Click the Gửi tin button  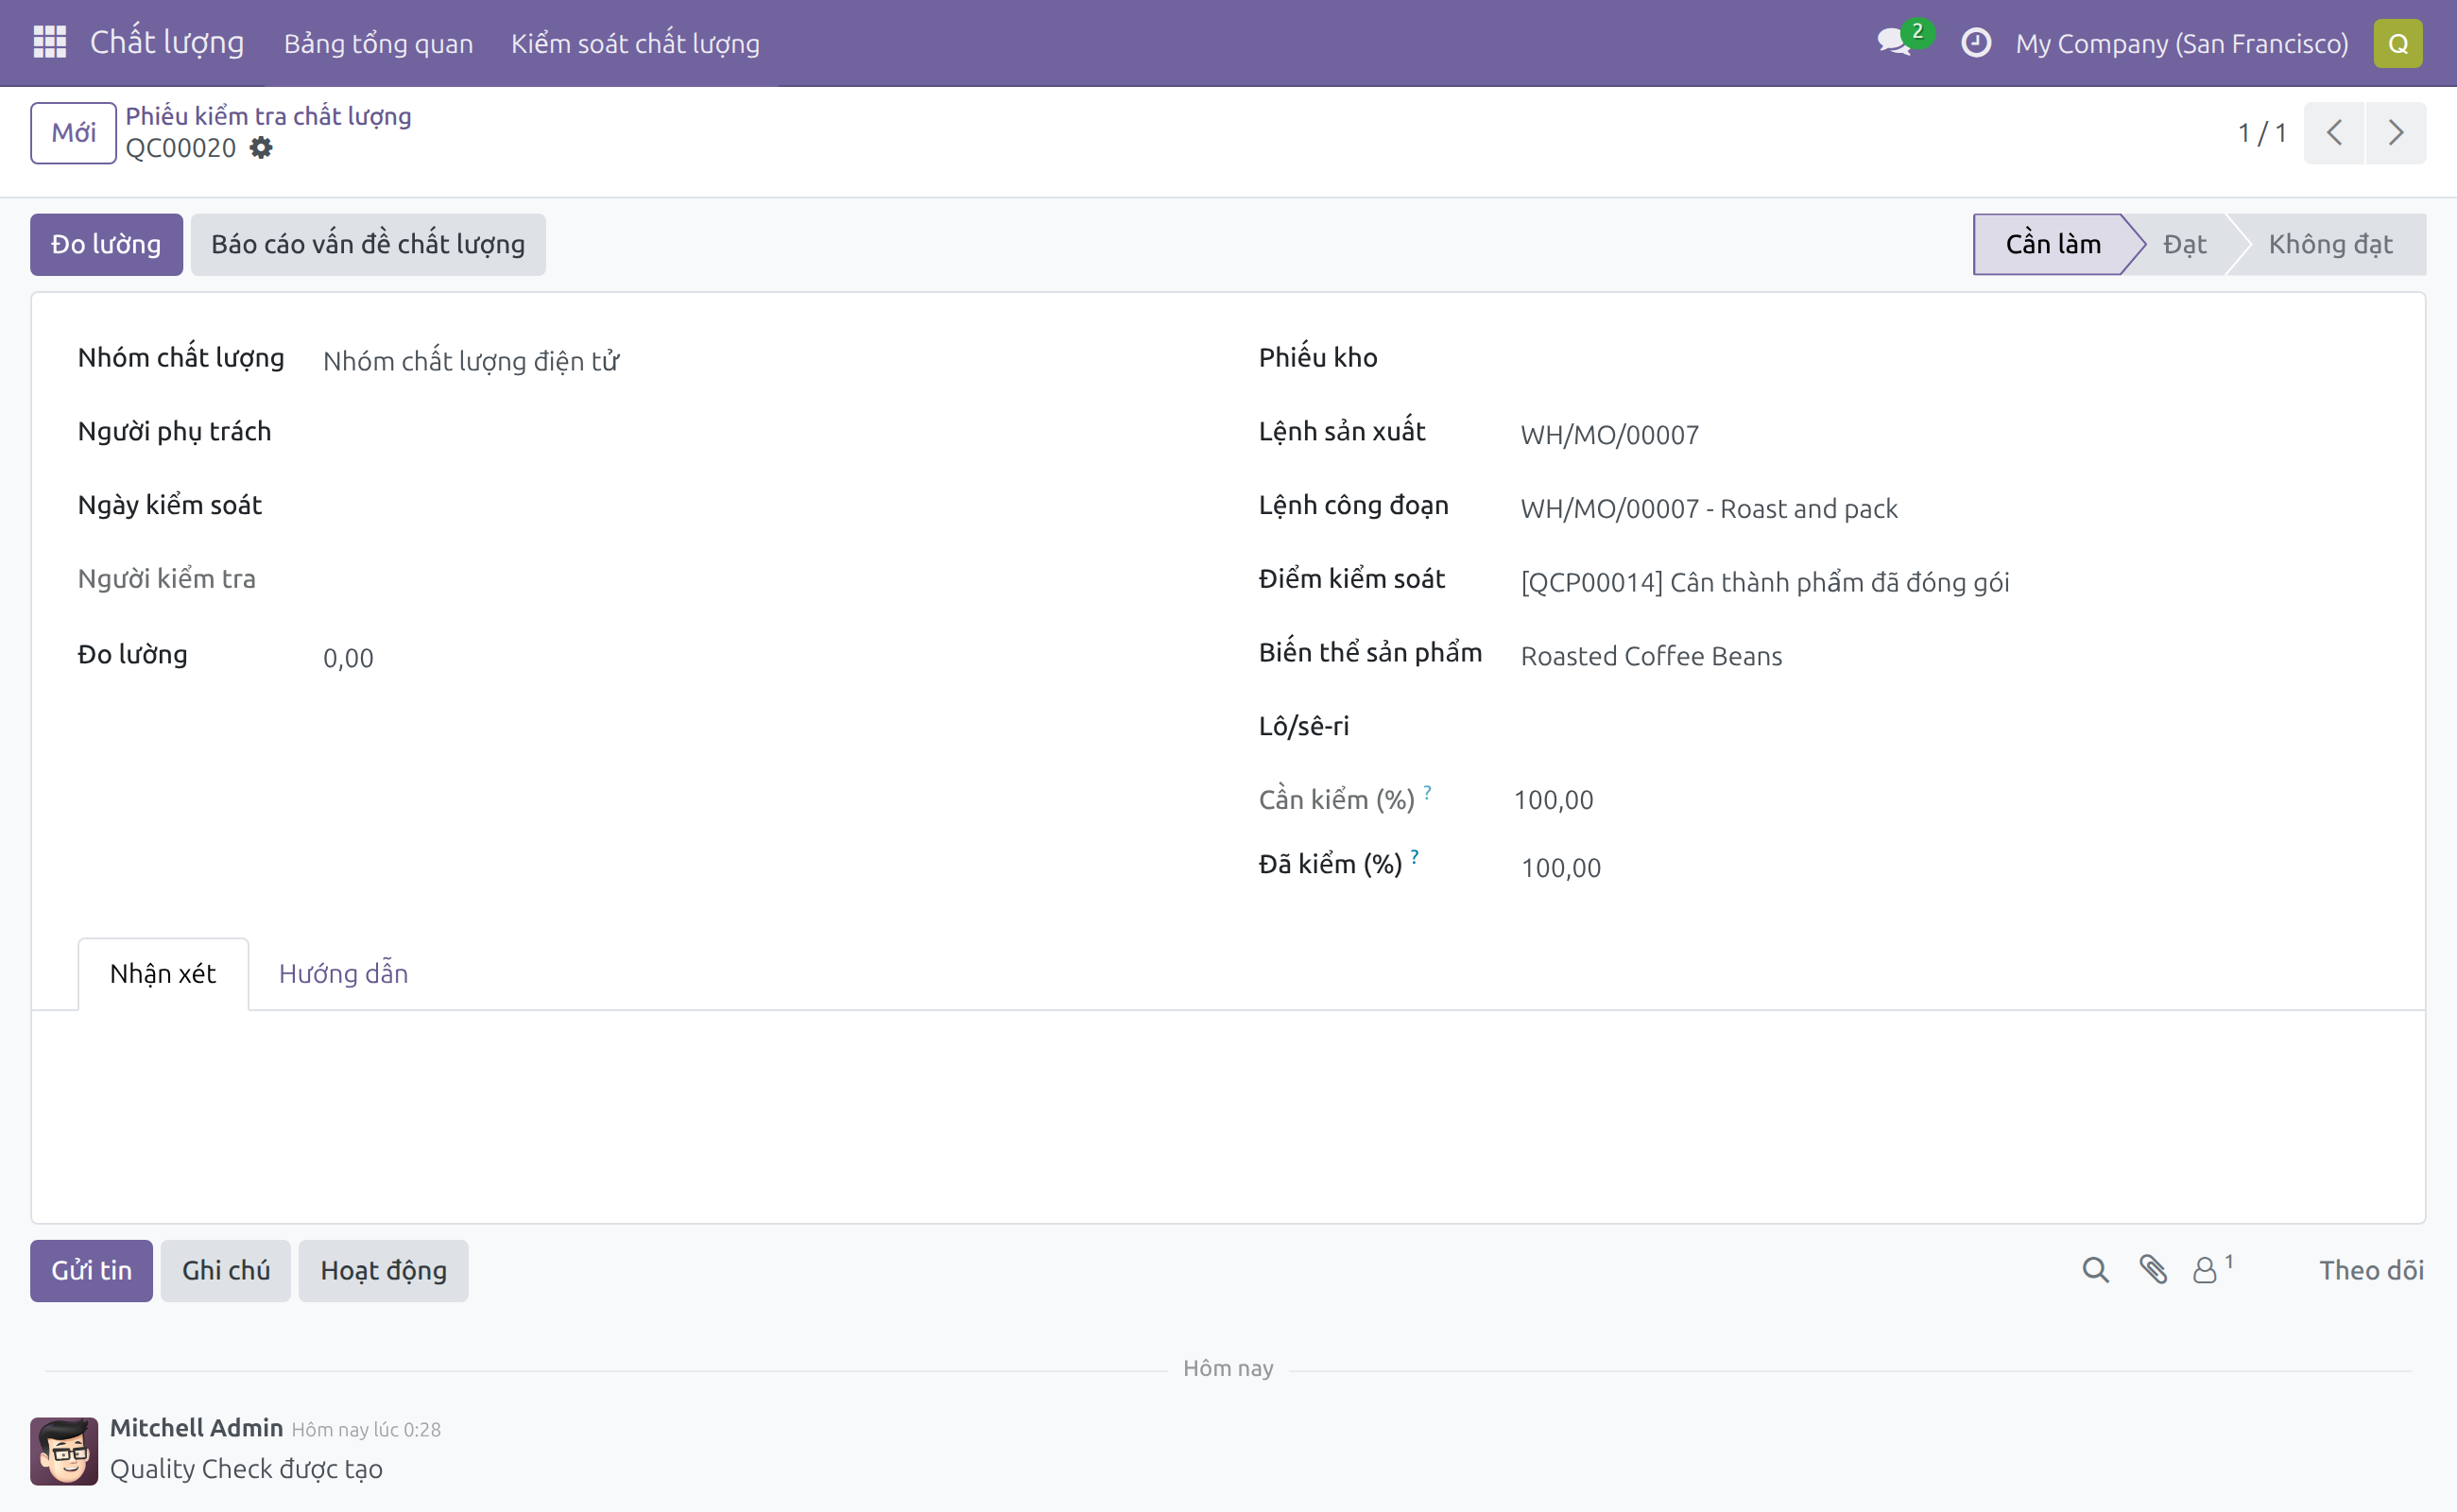tap(91, 1270)
